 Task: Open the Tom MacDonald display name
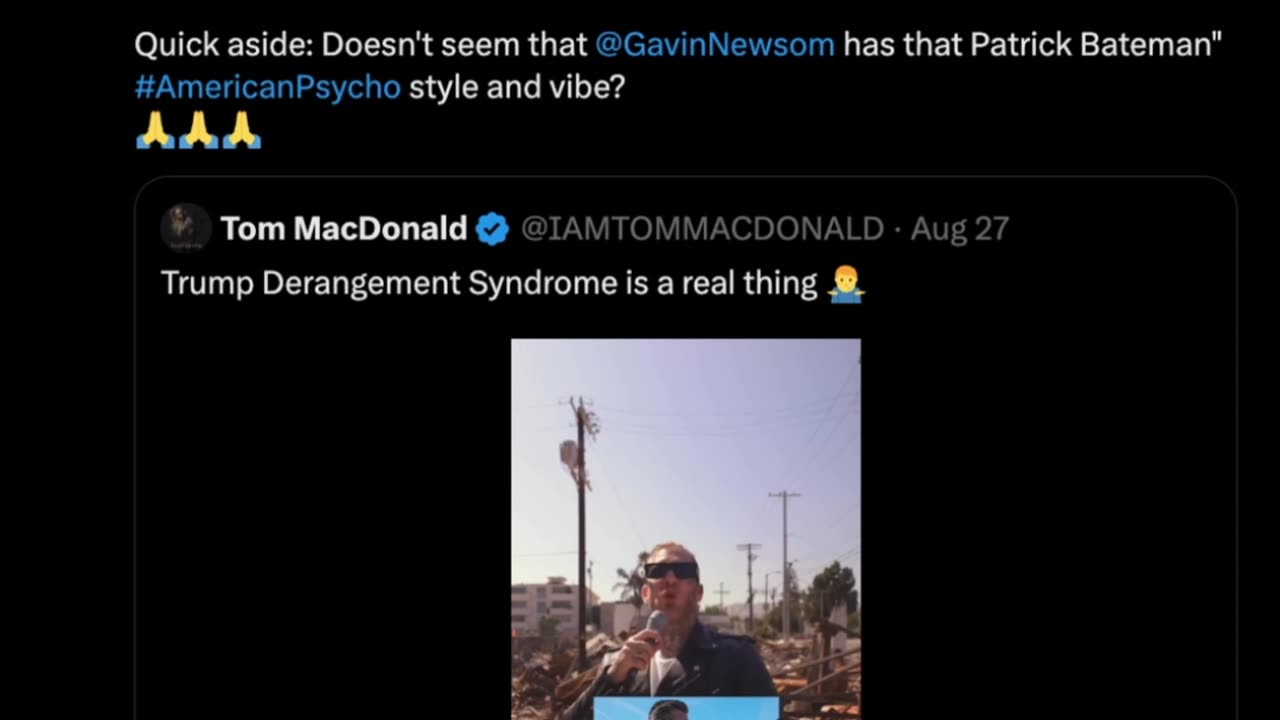344,229
